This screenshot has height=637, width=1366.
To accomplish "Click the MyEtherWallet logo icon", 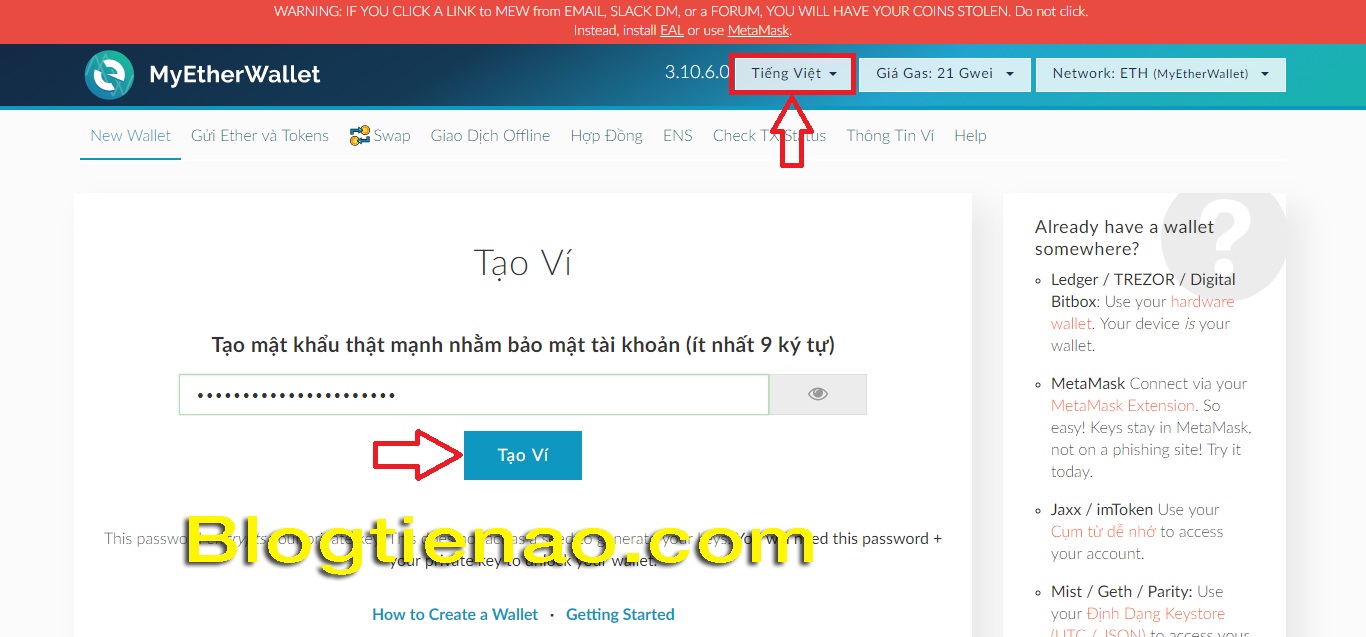I will click(x=109, y=75).
